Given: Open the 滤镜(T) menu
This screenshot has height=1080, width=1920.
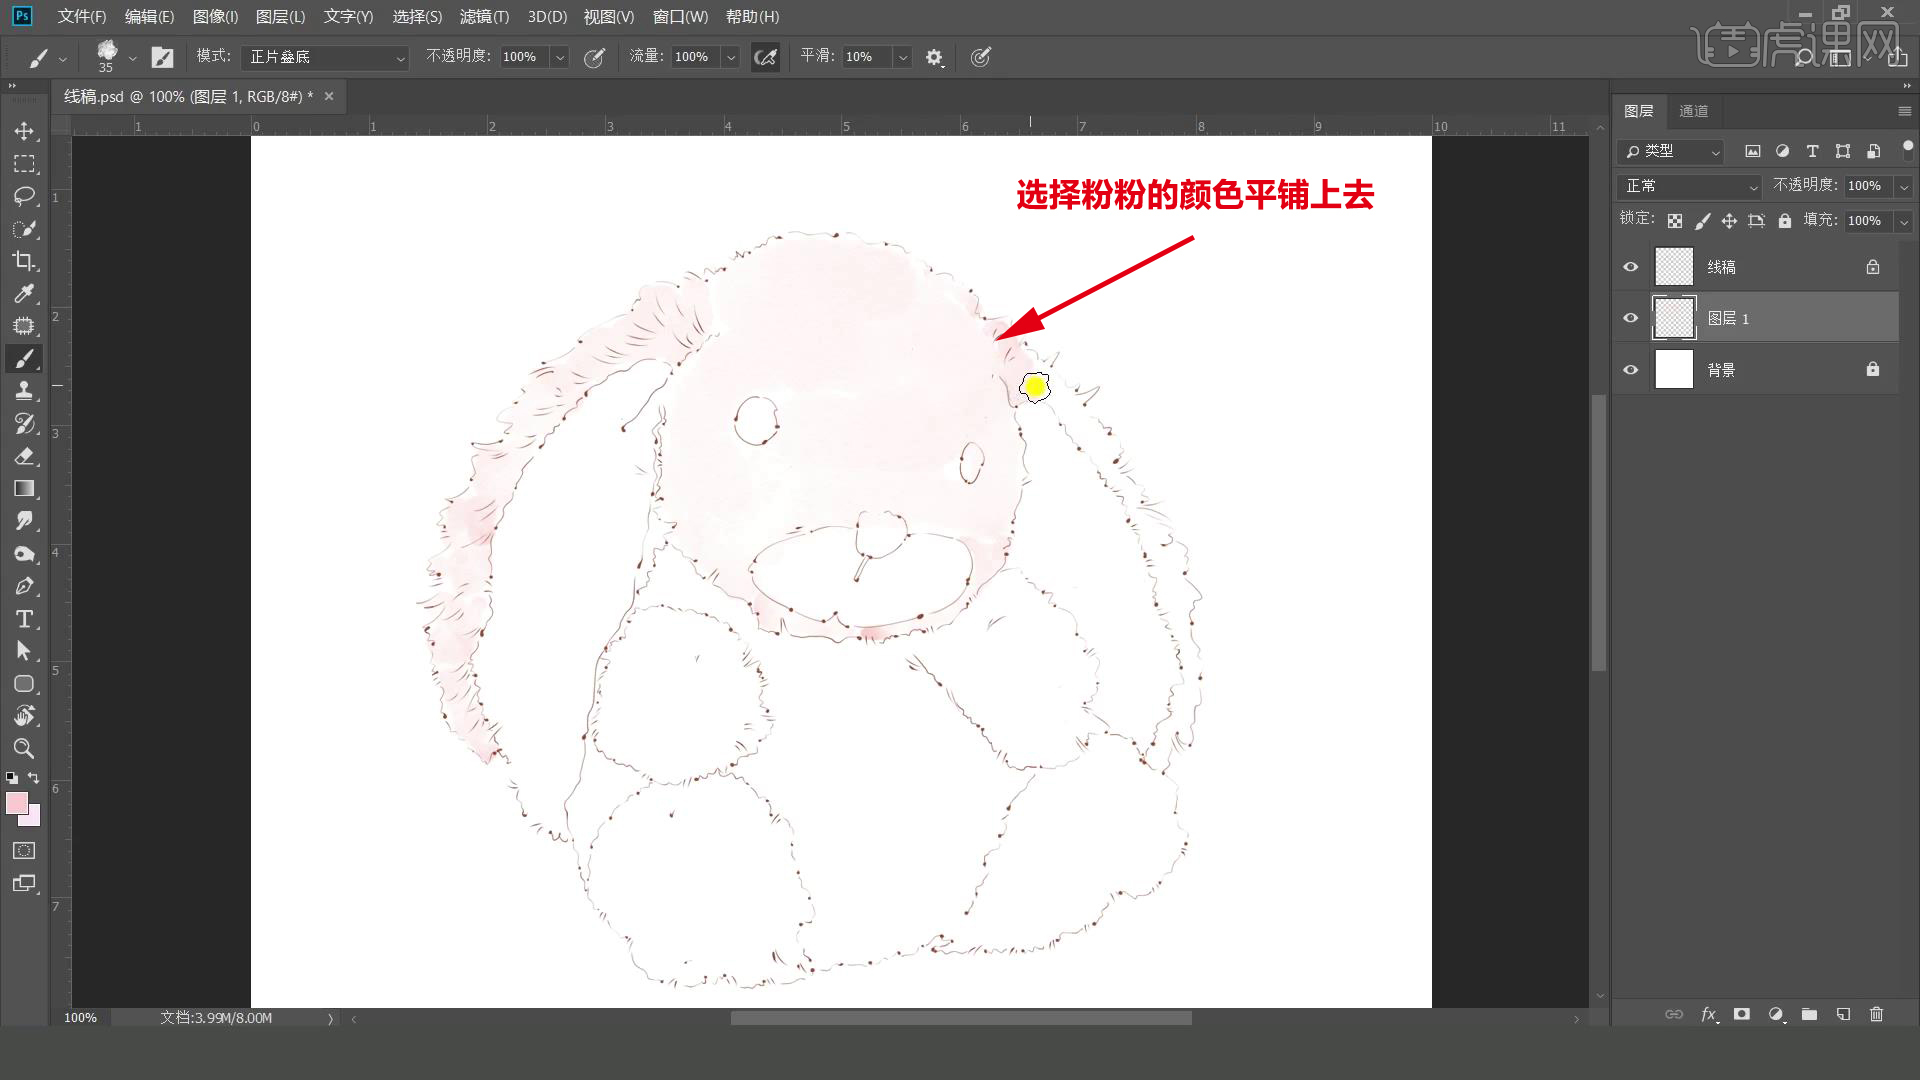Looking at the screenshot, I should pyautogui.click(x=484, y=17).
